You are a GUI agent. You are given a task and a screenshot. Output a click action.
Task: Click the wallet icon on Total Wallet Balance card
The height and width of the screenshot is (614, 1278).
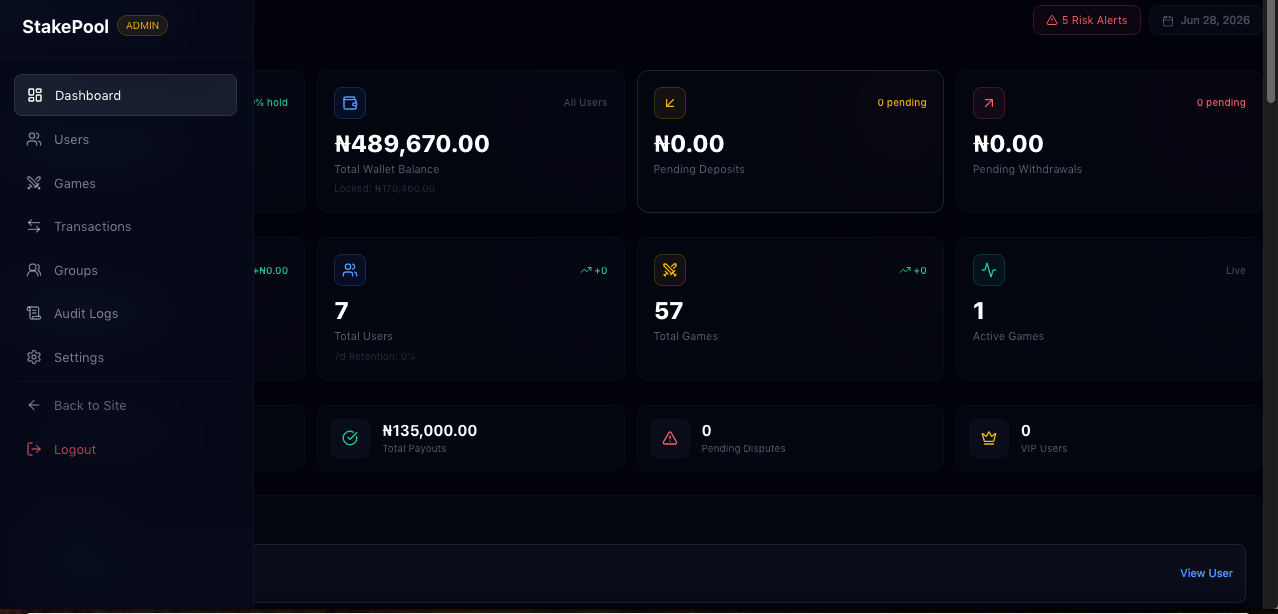[x=350, y=103]
